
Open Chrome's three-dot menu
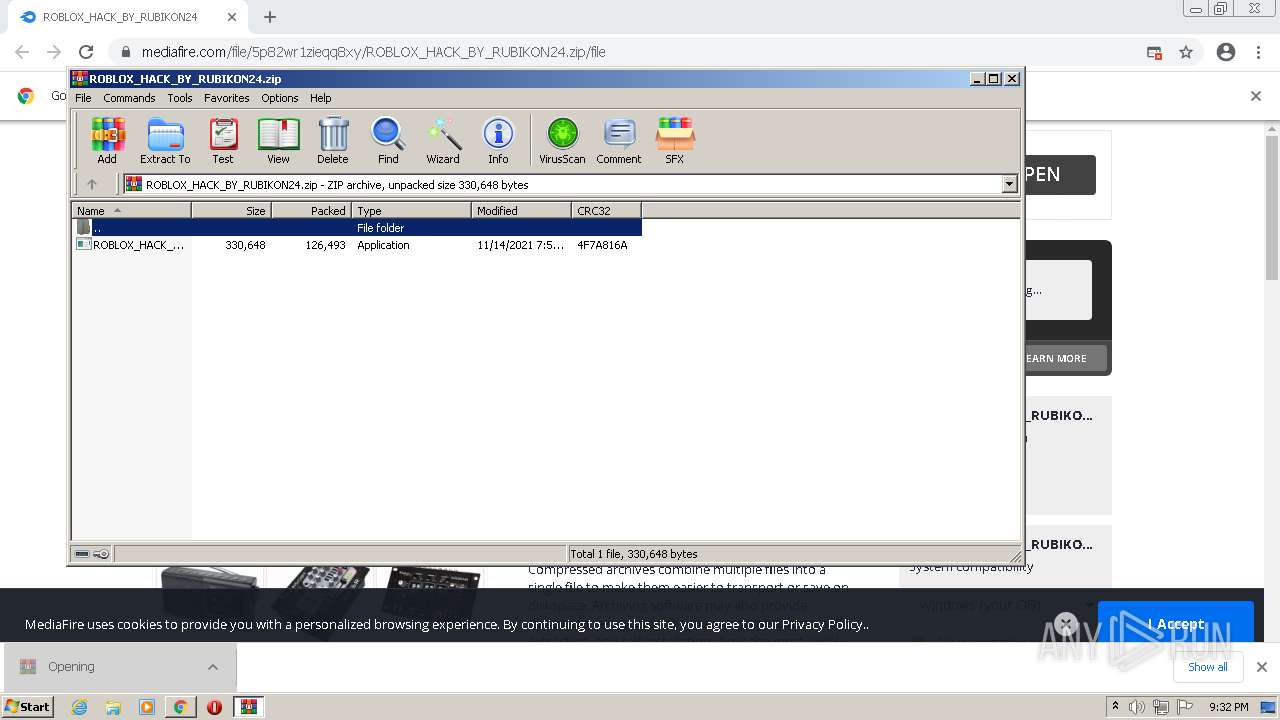1258,52
